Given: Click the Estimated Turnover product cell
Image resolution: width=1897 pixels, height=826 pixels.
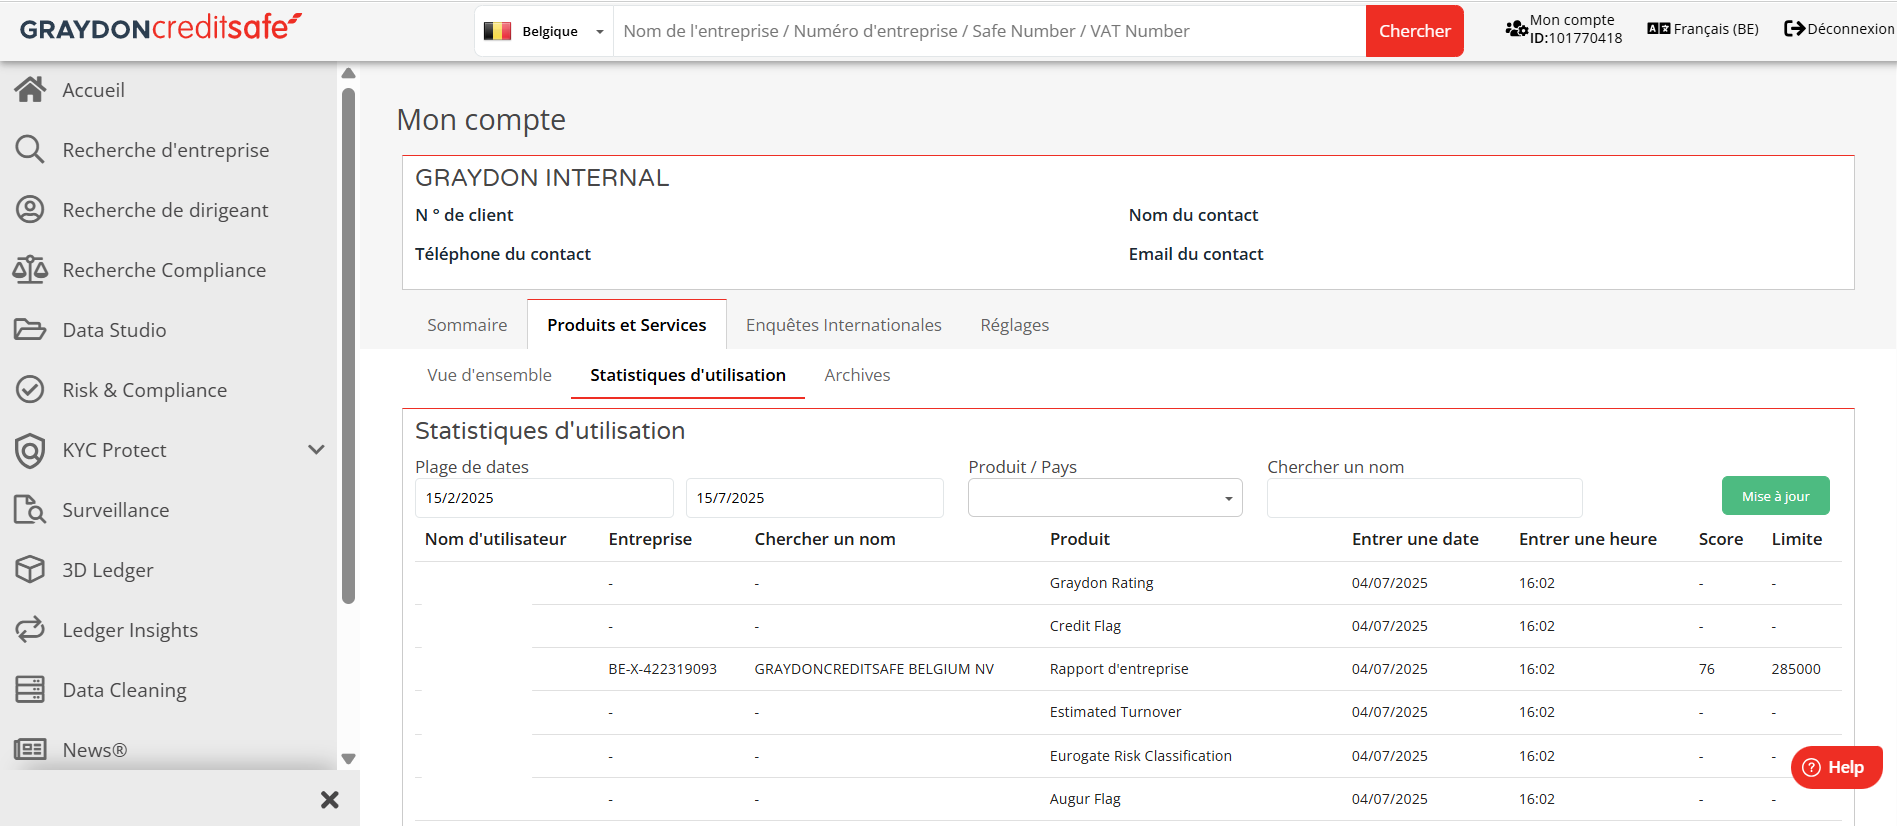Looking at the screenshot, I should (1115, 712).
